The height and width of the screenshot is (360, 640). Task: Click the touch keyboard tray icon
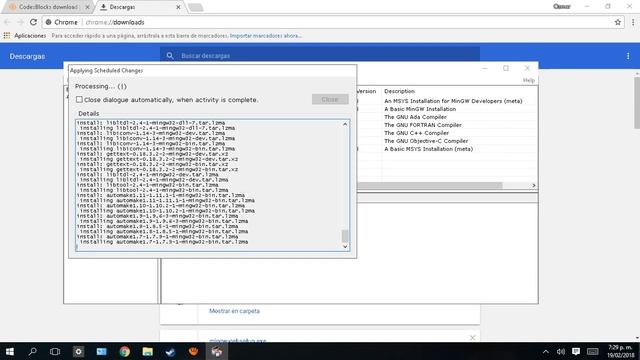coord(593,351)
